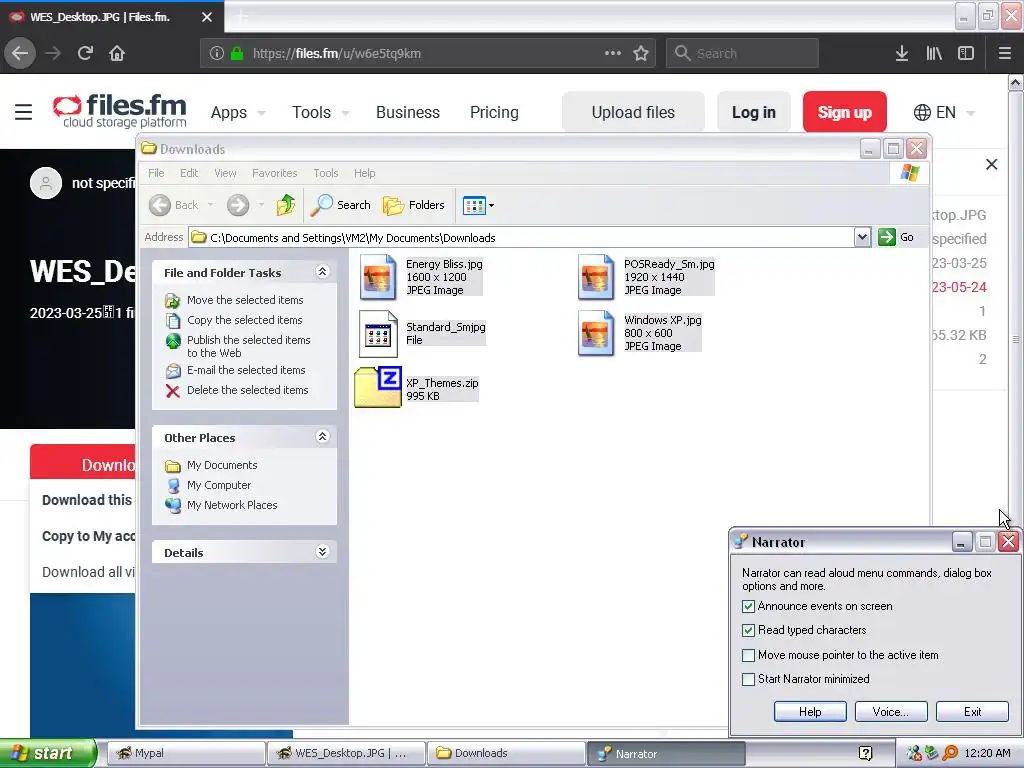1024x768 pixels.
Task: Expand Details panel
Action: (322, 552)
